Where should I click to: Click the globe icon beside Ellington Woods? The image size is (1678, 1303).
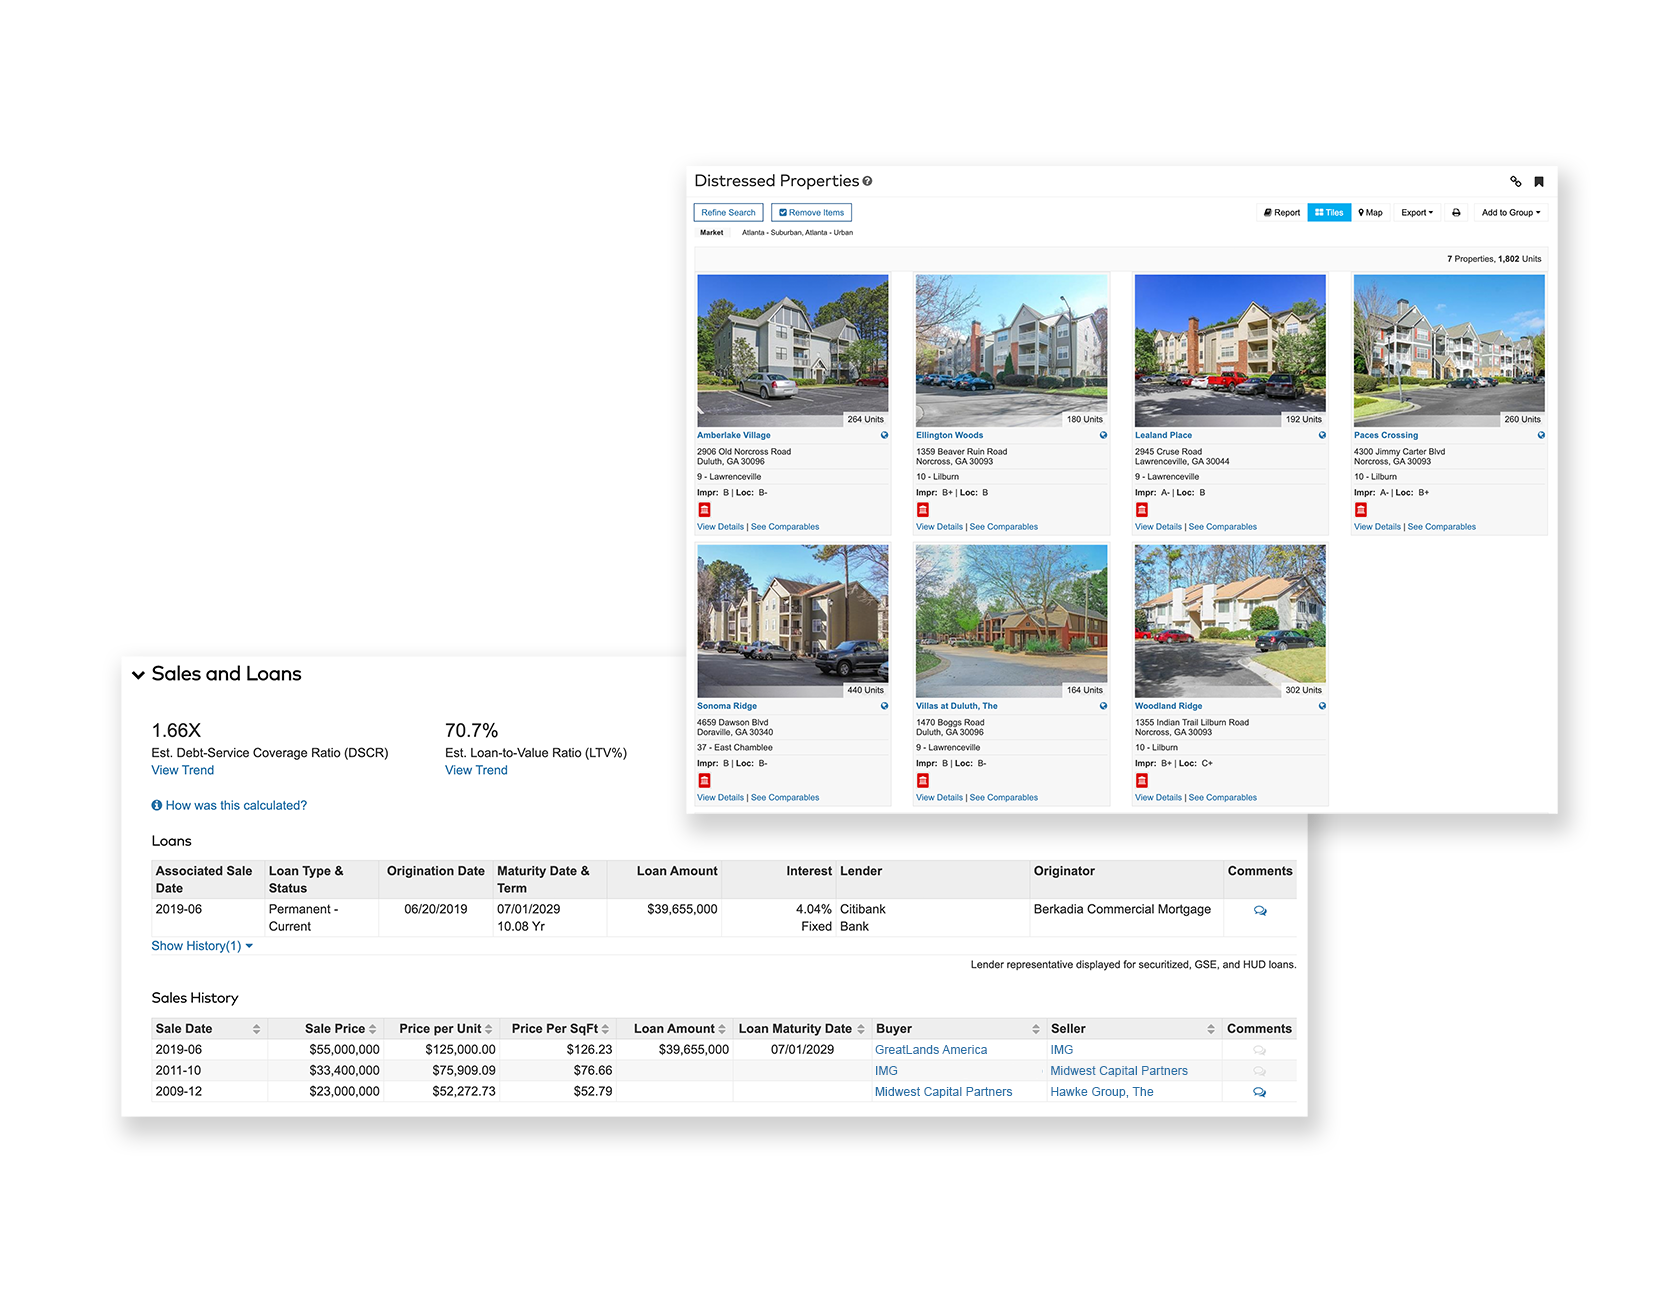pos(1103,435)
